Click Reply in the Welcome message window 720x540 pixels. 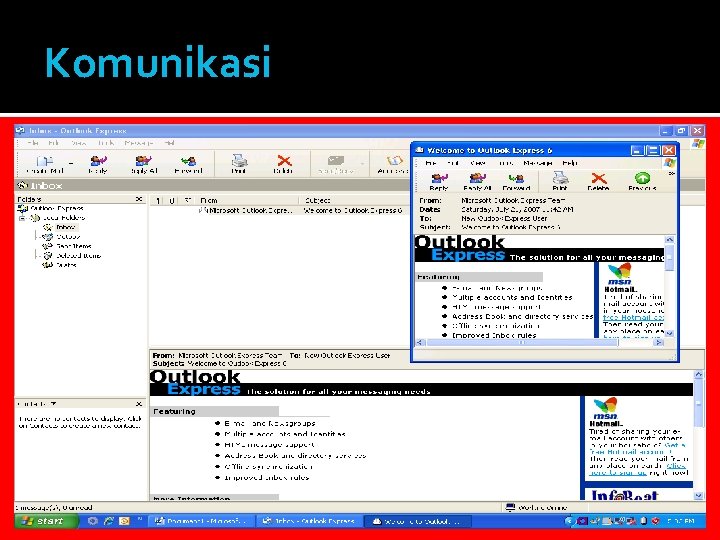[x=439, y=182]
